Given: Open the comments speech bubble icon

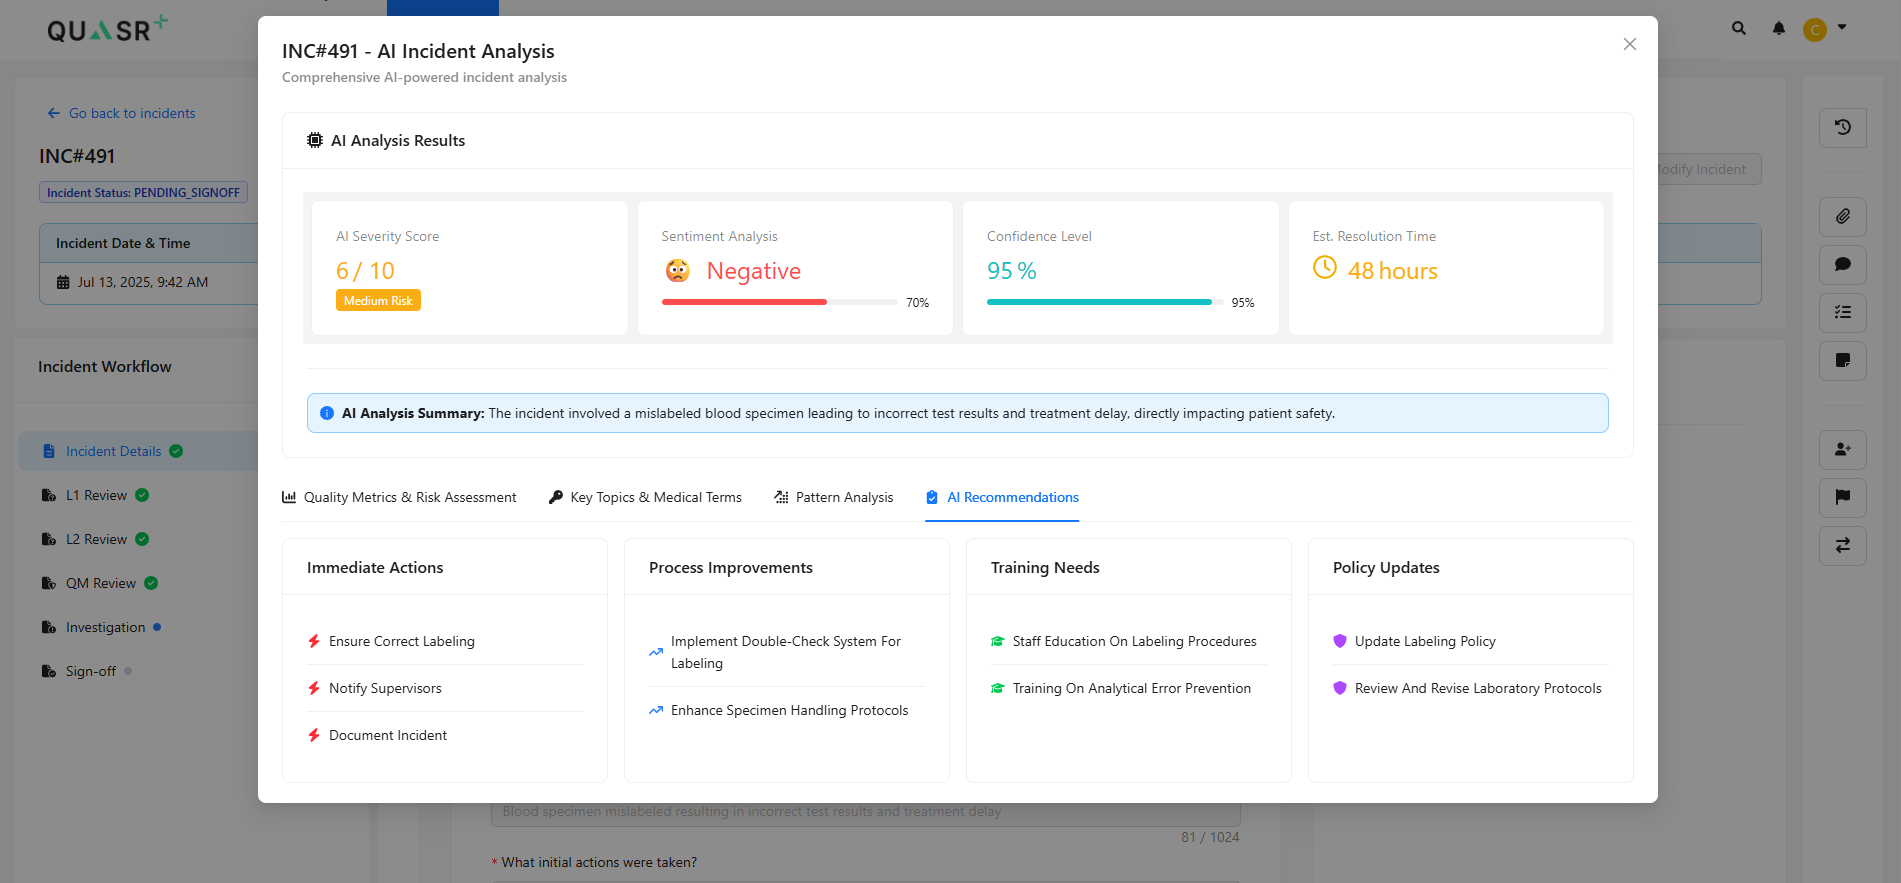Looking at the screenshot, I should [1842, 265].
